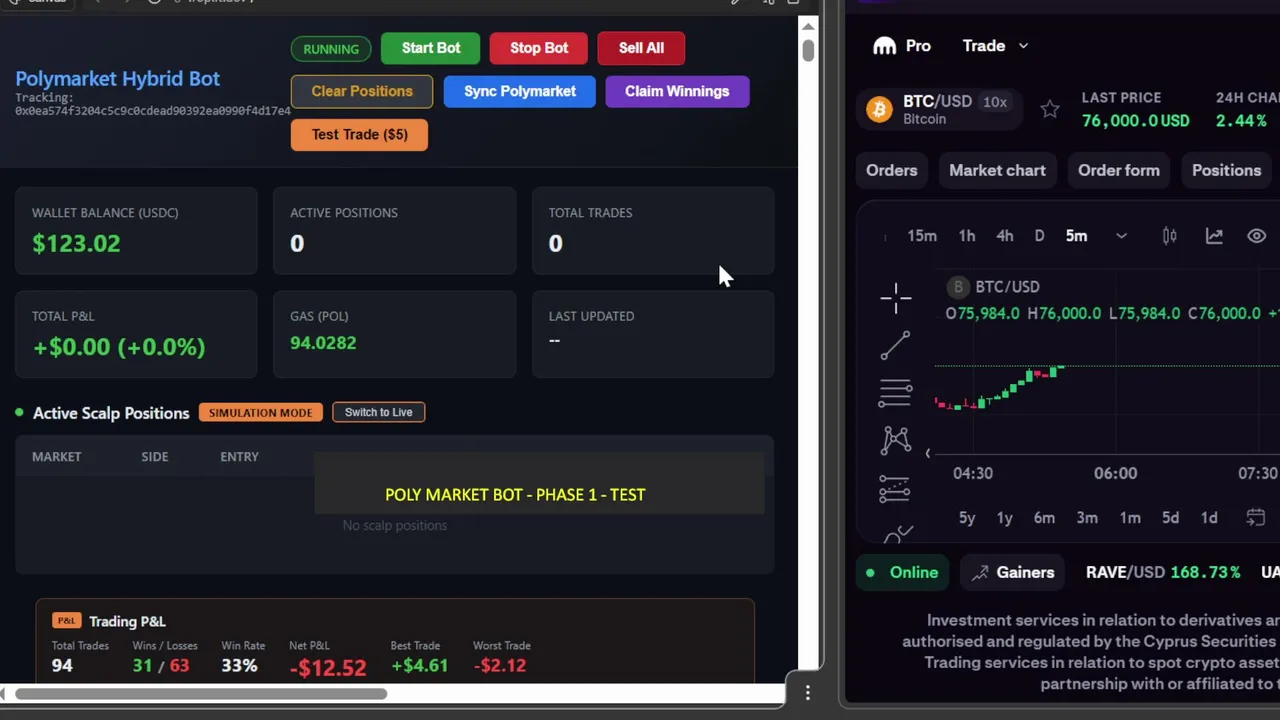Open the Market chart tab
1280x720 pixels.
(997, 170)
